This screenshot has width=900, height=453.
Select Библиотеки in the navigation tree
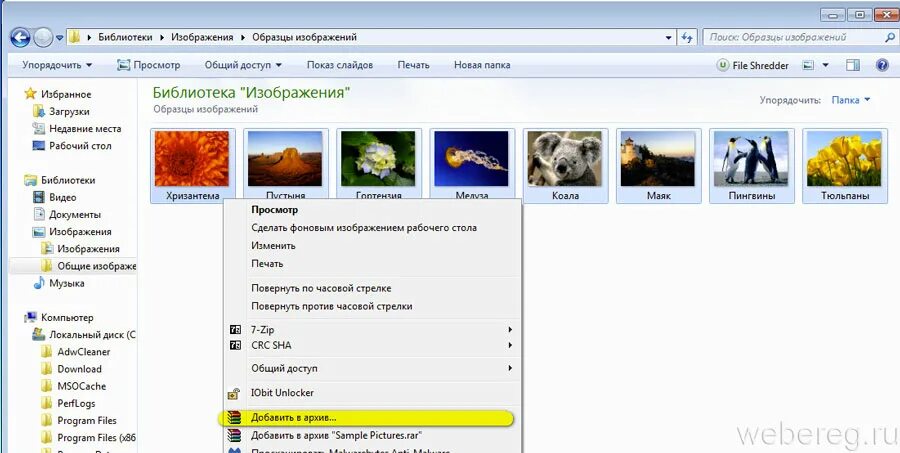coord(60,180)
